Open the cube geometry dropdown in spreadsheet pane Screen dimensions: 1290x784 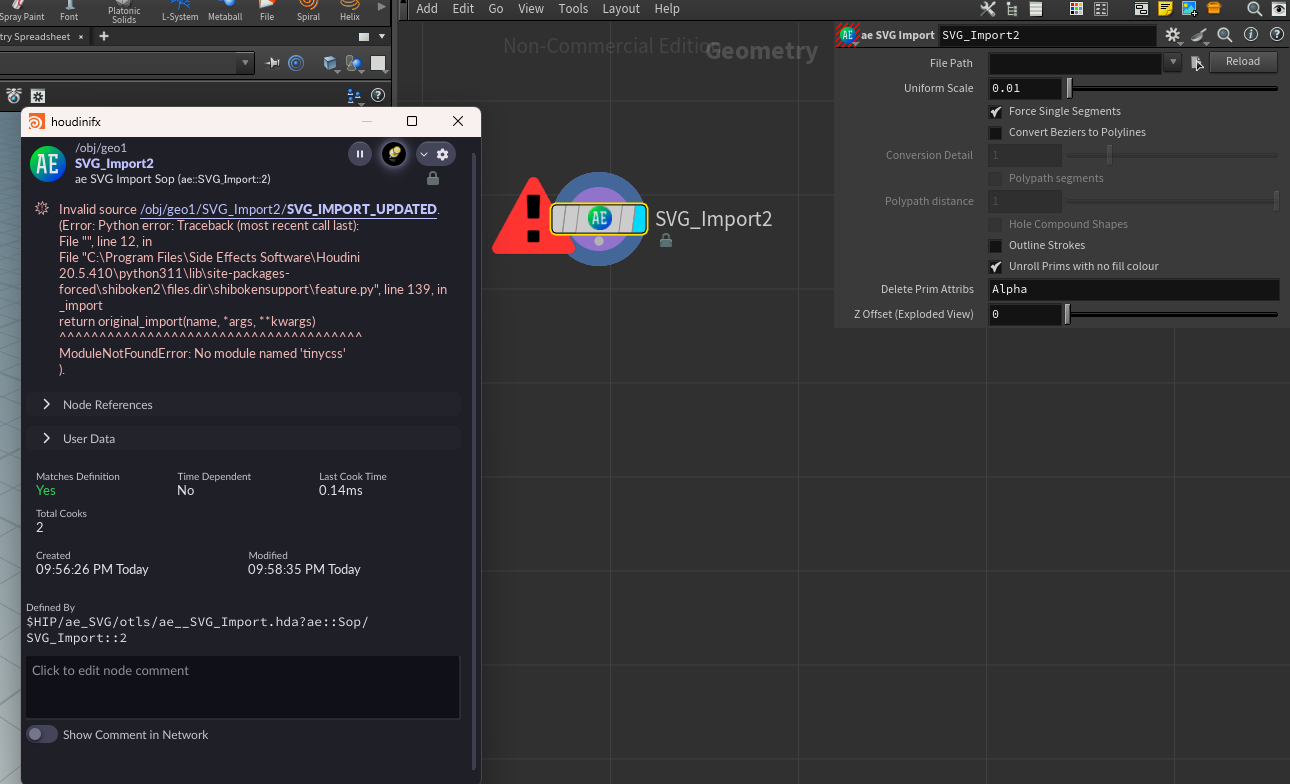[331, 63]
